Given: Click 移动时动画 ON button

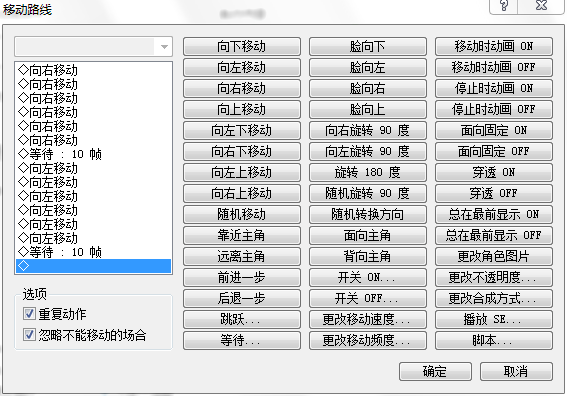Looking at the screenshot, I should click(x=494, y=46).
